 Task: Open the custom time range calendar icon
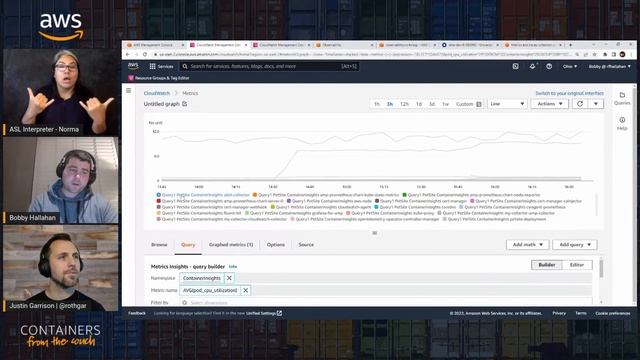click(x=479, y=104)
